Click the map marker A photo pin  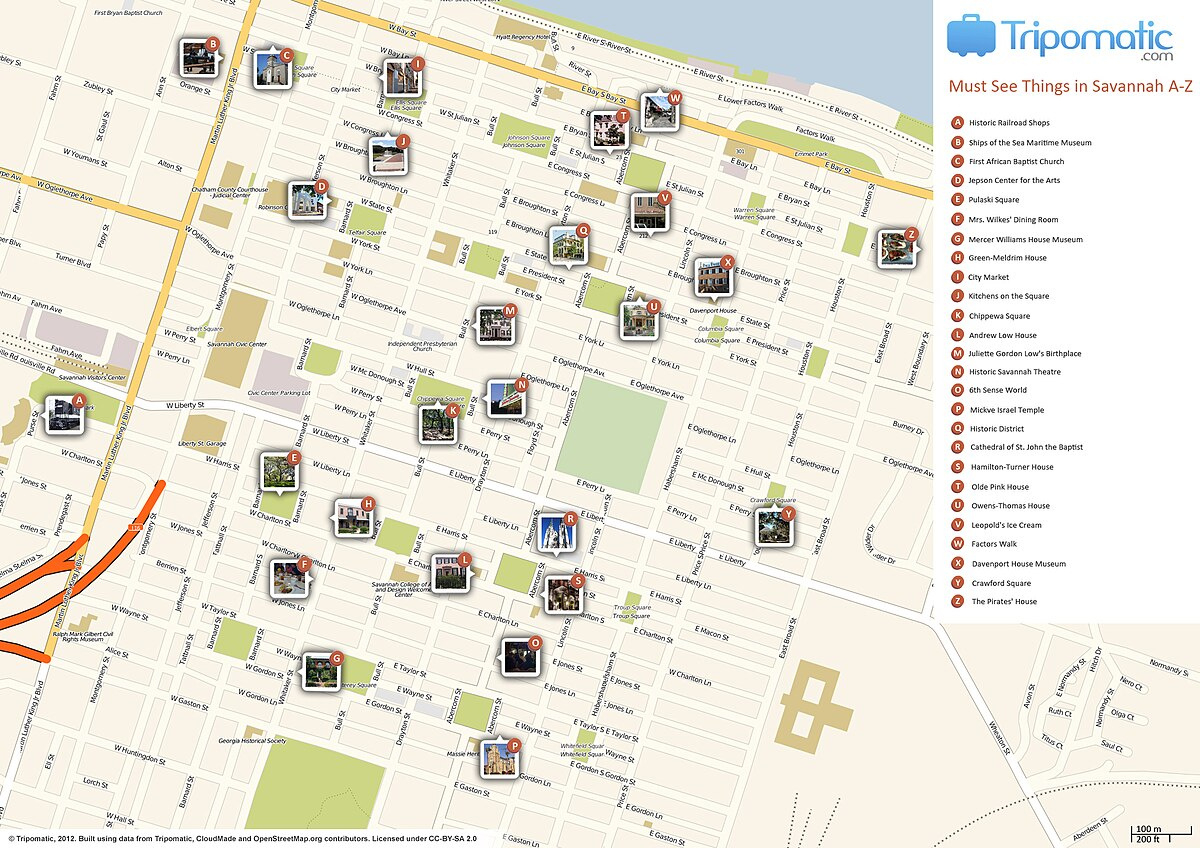(64, 413)
